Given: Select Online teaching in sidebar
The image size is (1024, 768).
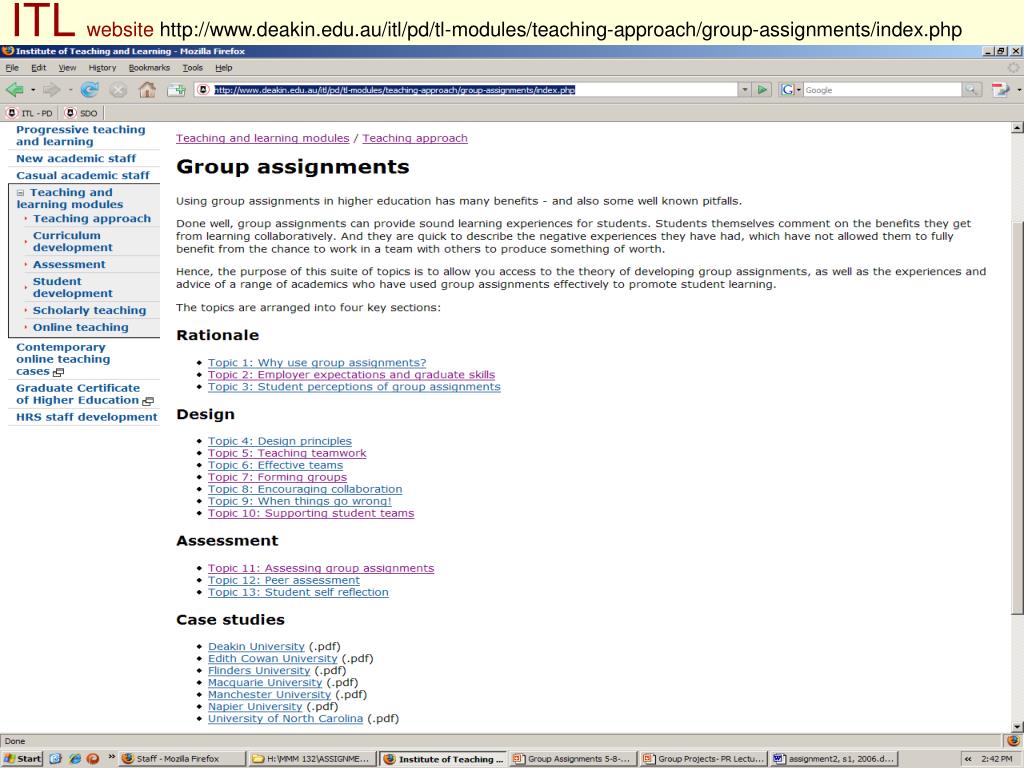Looking at the screenshot, I should tap(80, 327).
